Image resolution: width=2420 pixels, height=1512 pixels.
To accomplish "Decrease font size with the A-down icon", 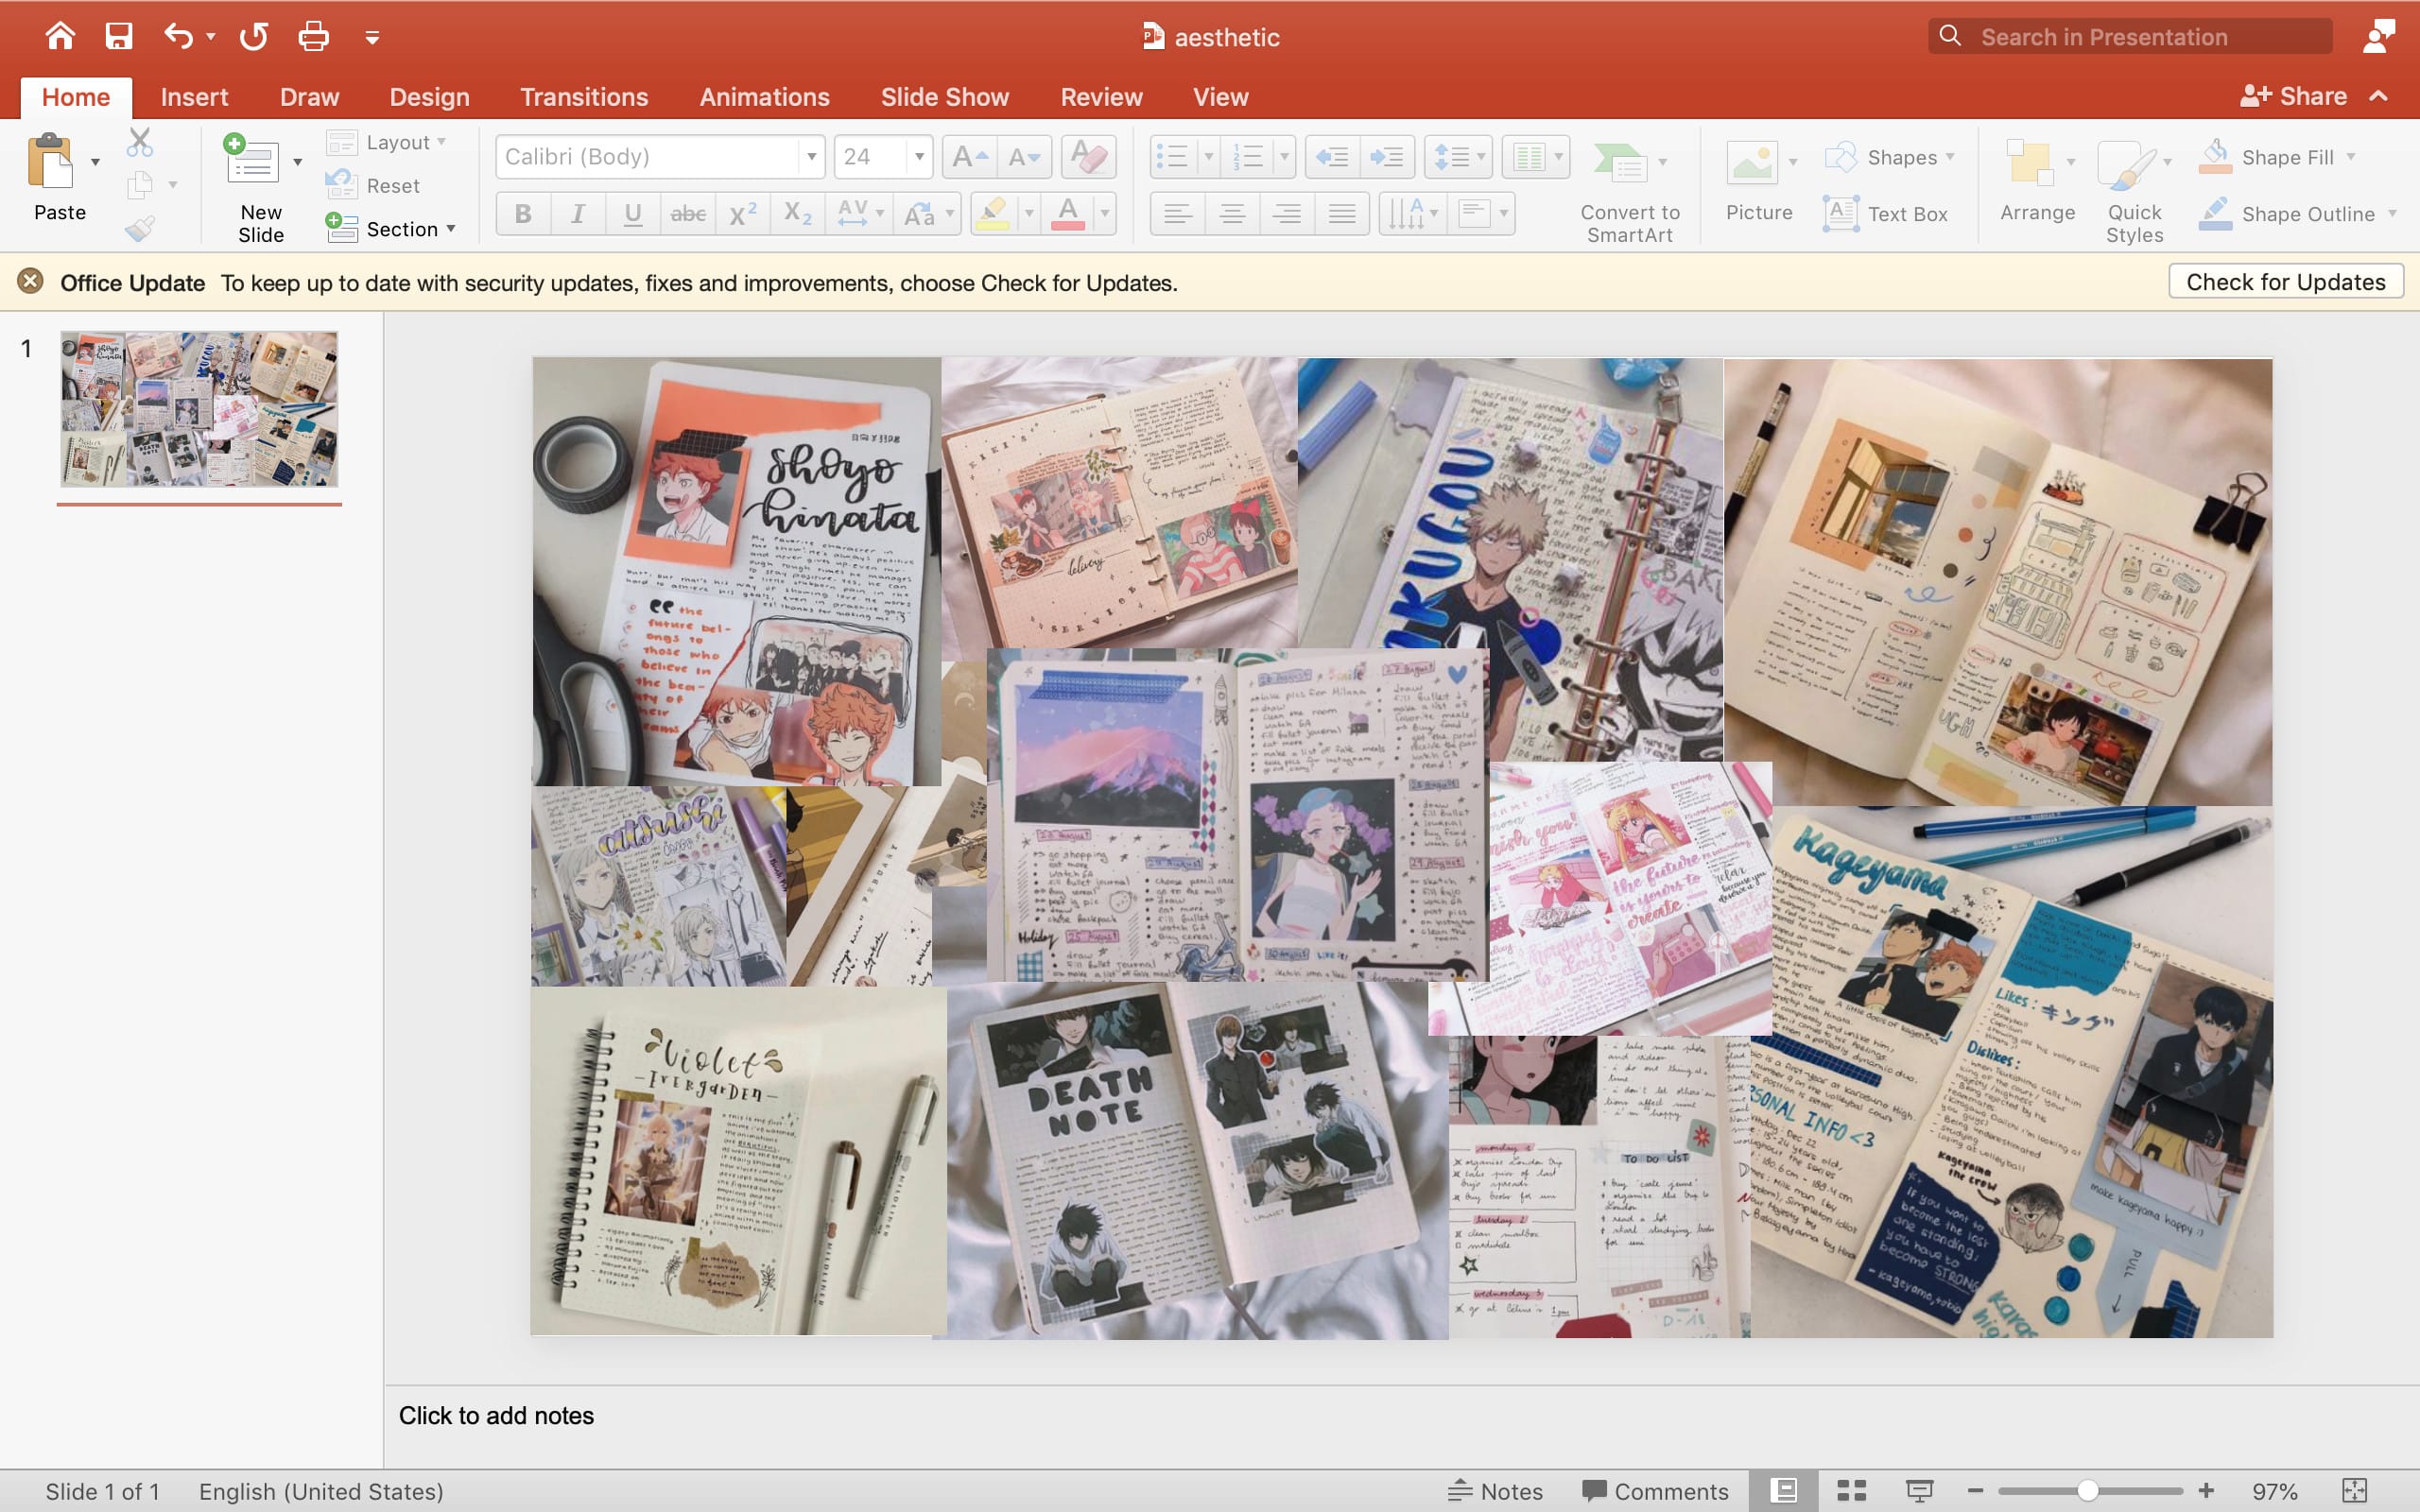I will point(1025,157).
